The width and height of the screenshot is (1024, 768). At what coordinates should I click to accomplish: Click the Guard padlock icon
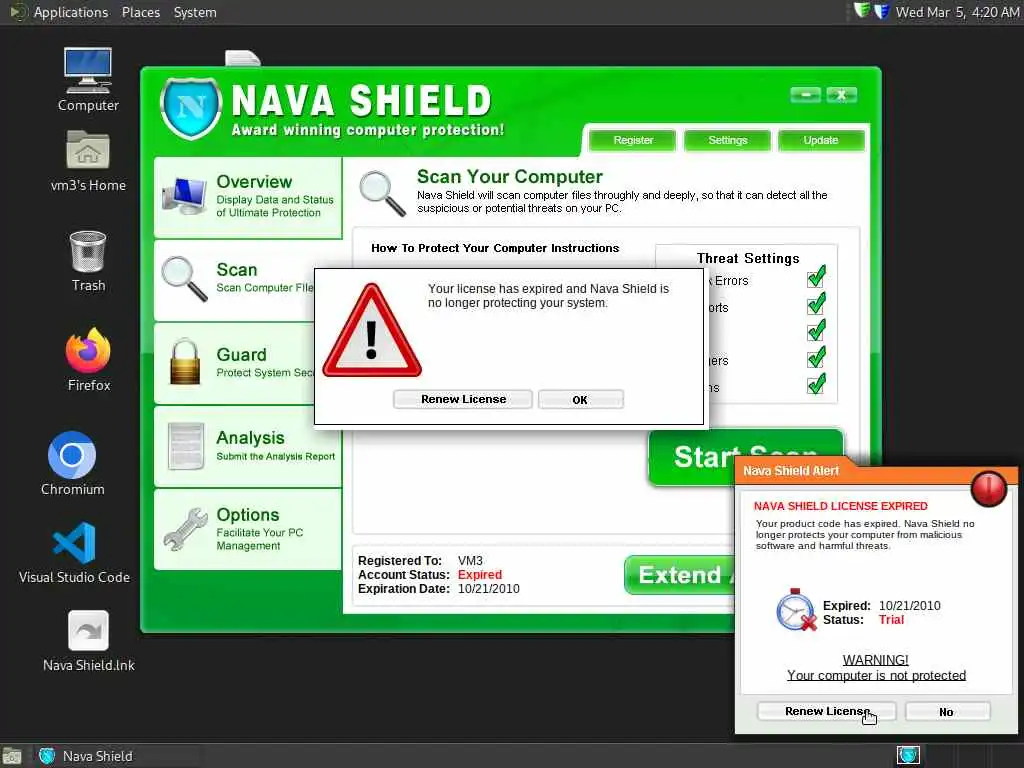185,361
